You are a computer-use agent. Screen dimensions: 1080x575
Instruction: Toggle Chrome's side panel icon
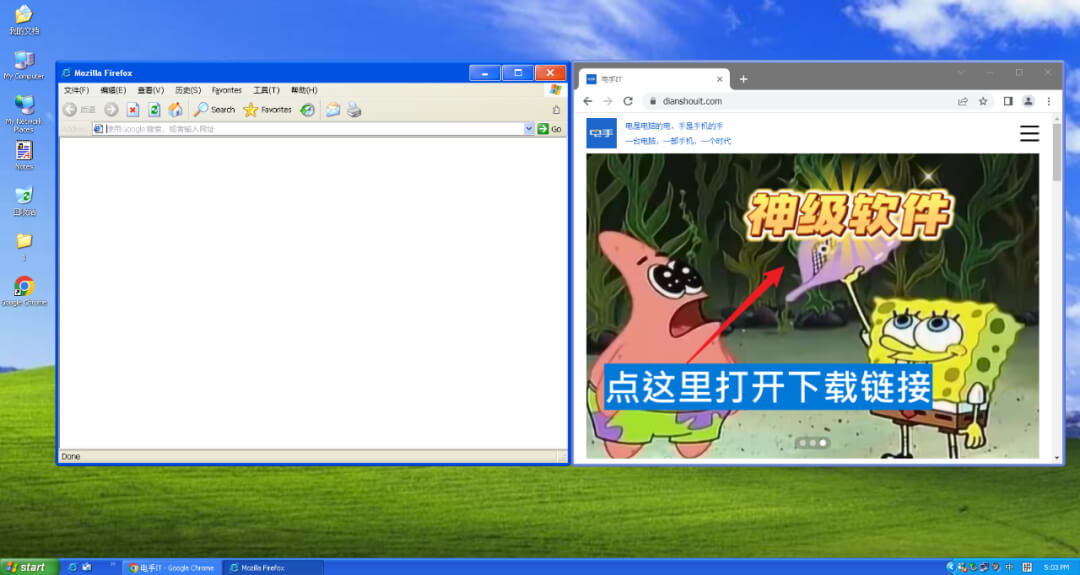tap(1008, 101)
